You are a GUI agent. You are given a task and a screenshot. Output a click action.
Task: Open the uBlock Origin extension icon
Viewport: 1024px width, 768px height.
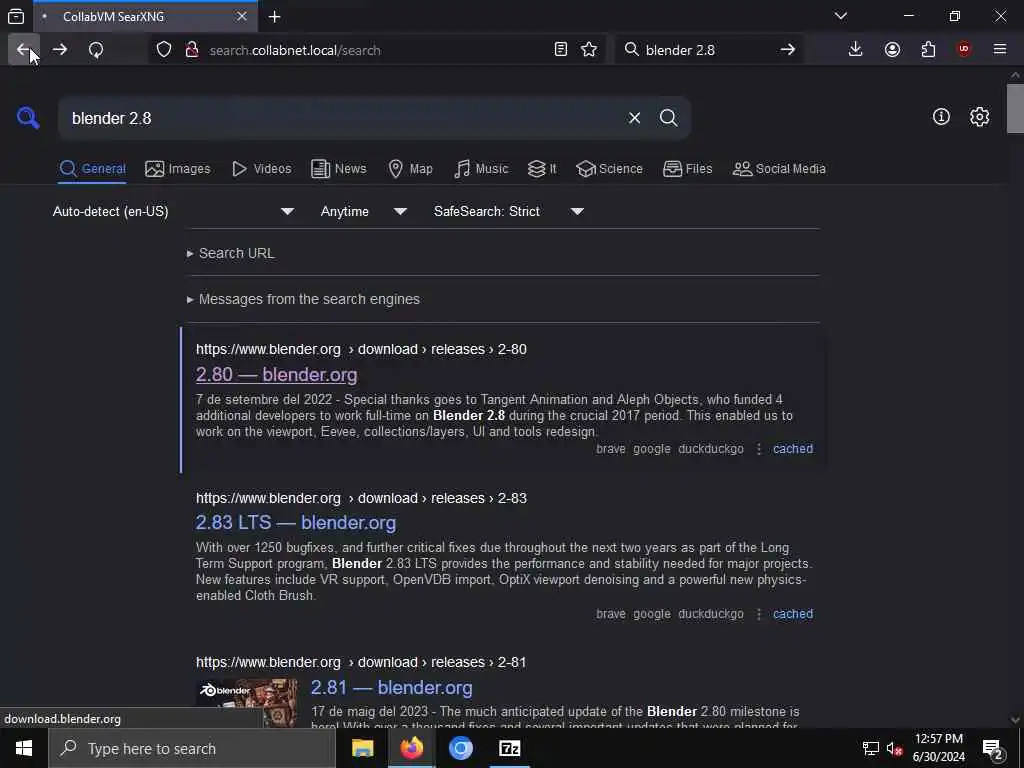[963, 50]
